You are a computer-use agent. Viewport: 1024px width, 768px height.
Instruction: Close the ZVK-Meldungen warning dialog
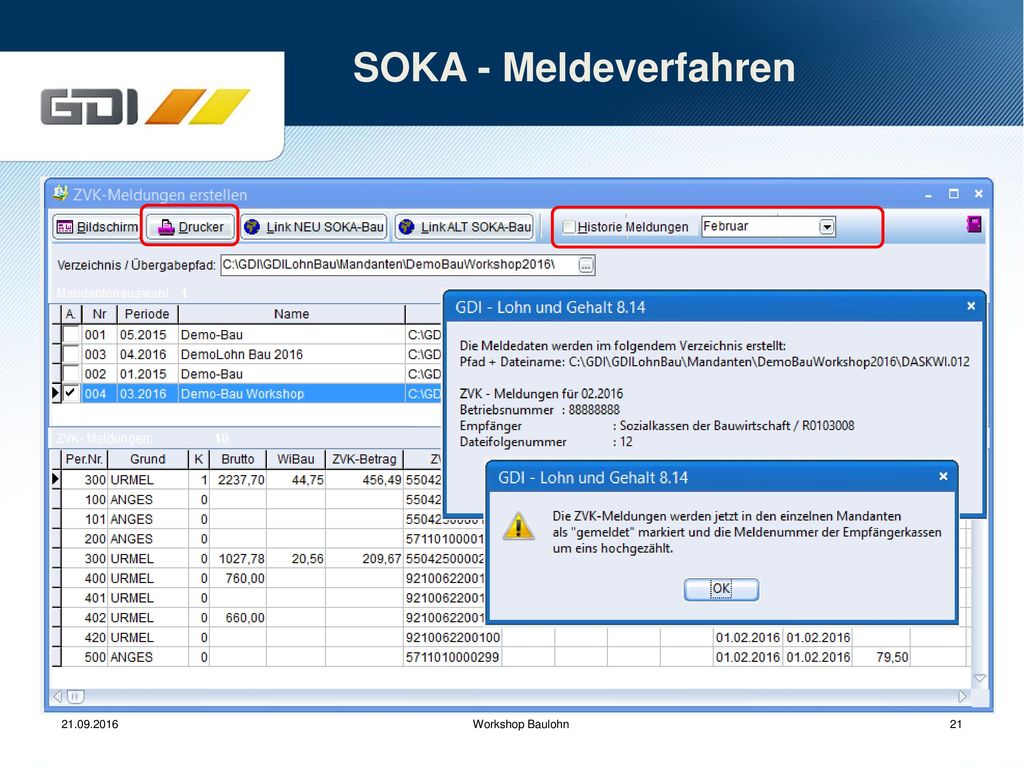[943, 477]
